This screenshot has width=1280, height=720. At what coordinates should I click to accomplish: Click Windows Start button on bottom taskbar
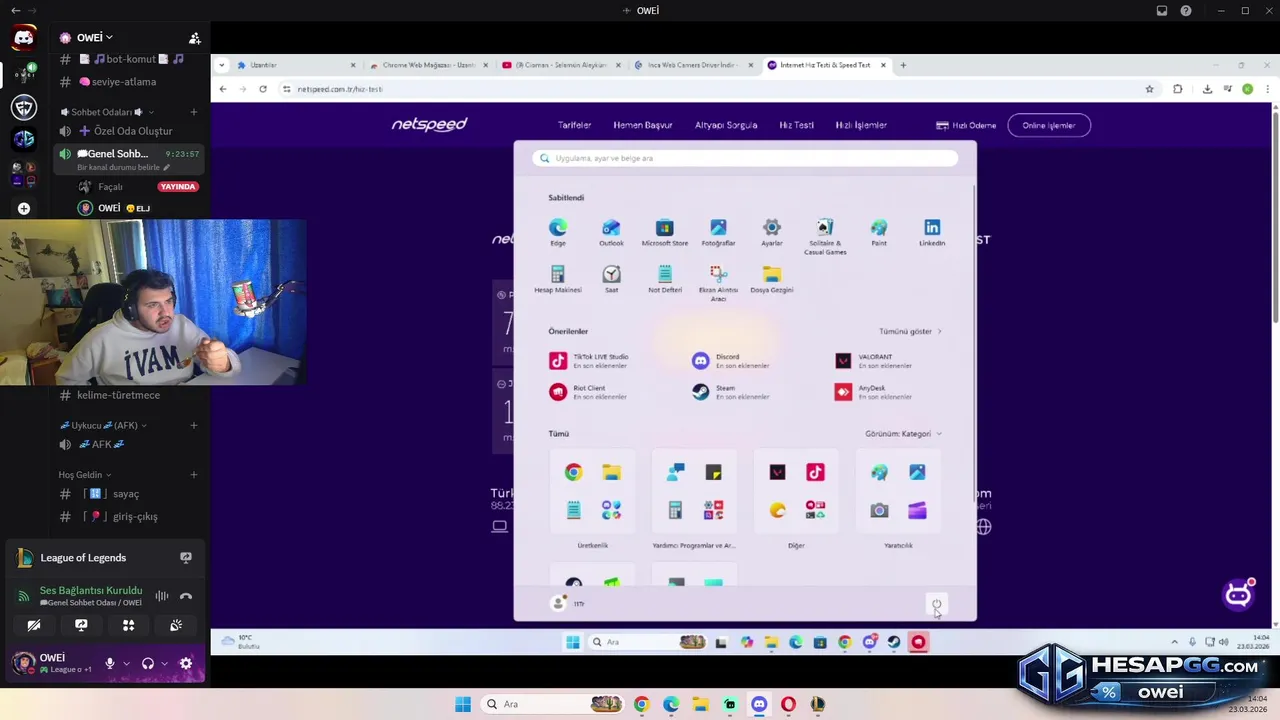pyautogui.click(x=463, y=704)
